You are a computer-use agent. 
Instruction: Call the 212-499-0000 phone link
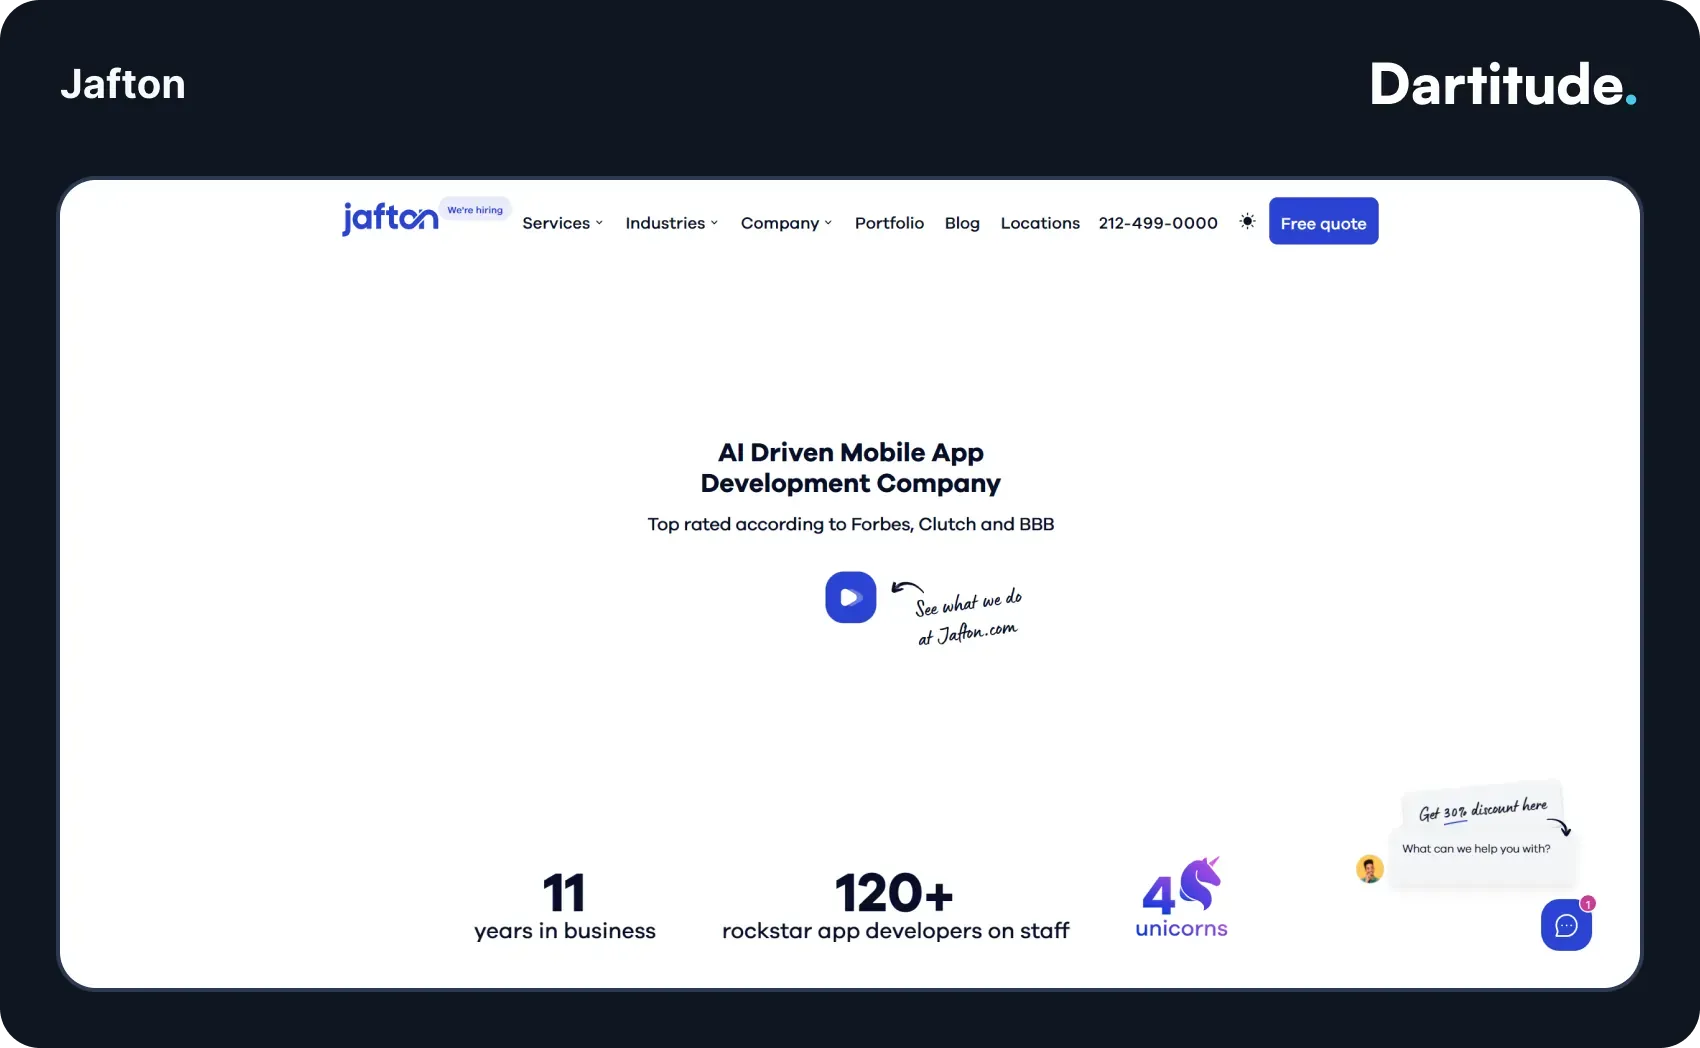(1158, 223)
